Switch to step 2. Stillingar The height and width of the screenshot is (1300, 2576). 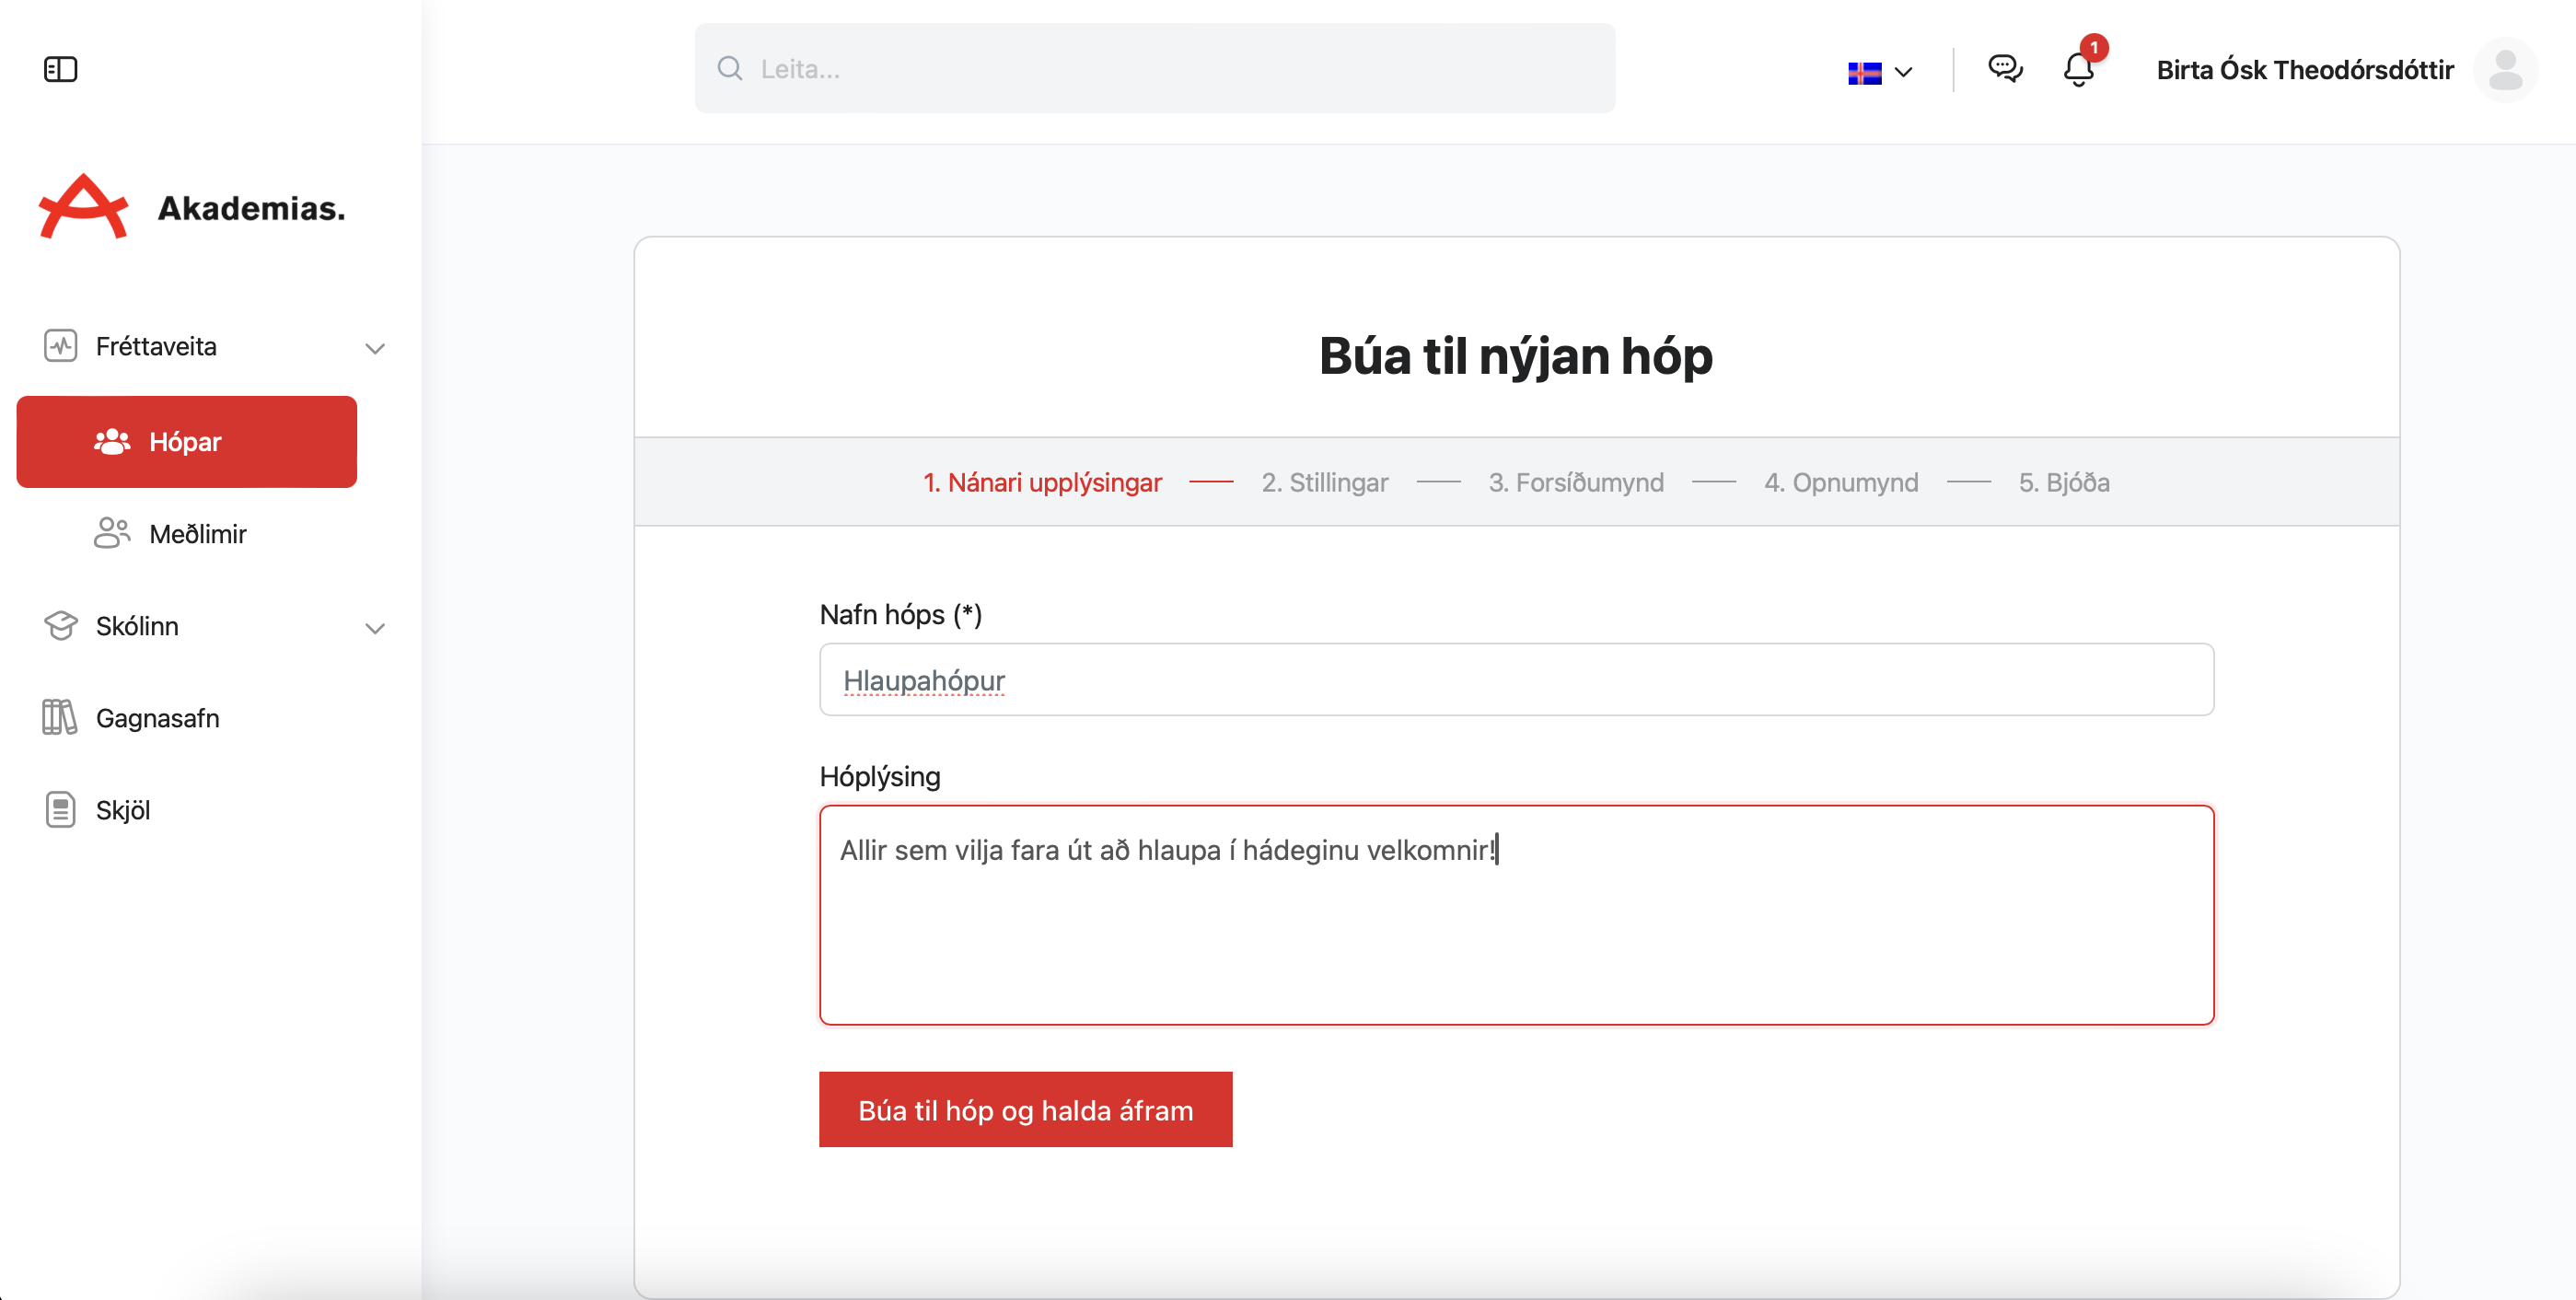tap(1324, 482)
